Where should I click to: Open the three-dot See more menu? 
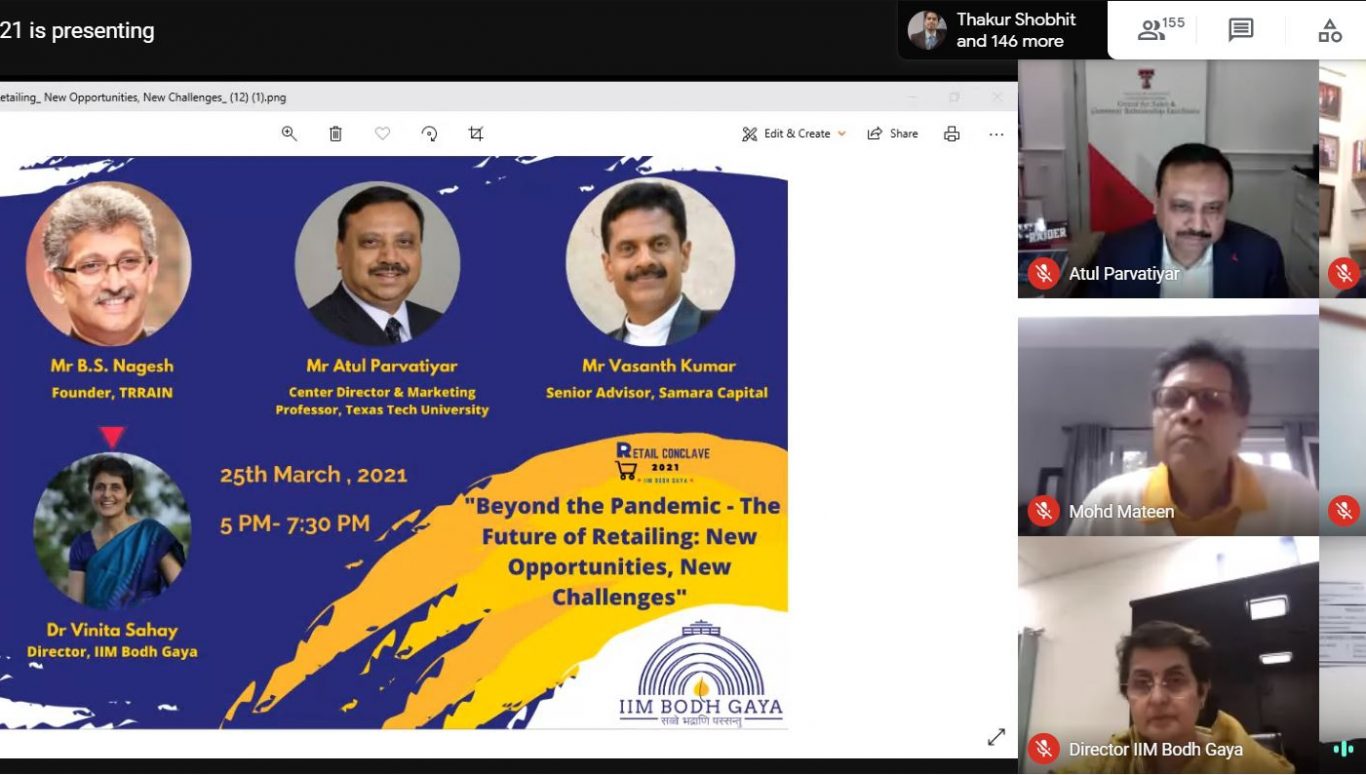[x=996, y=134]
